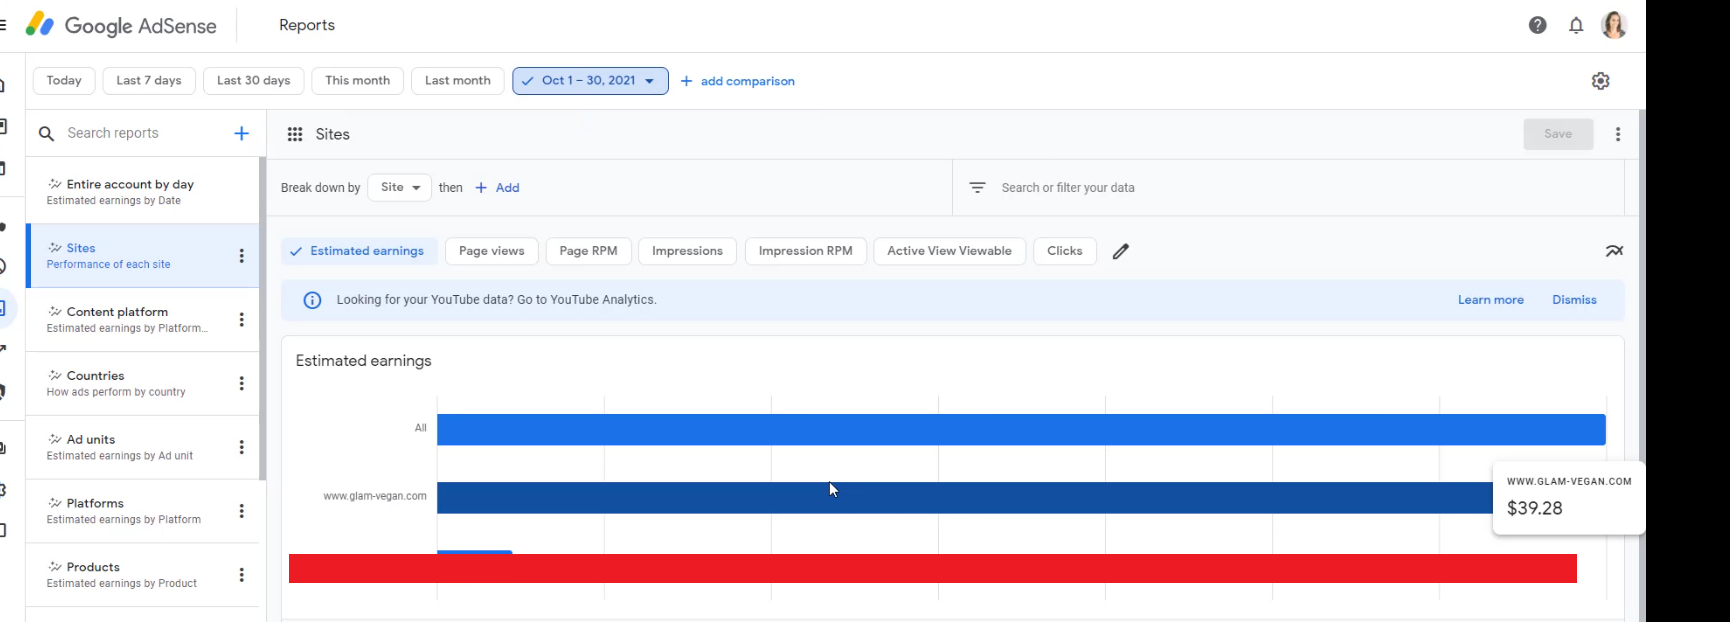Open the Break down by Site dropdown

tap(399, 187)
